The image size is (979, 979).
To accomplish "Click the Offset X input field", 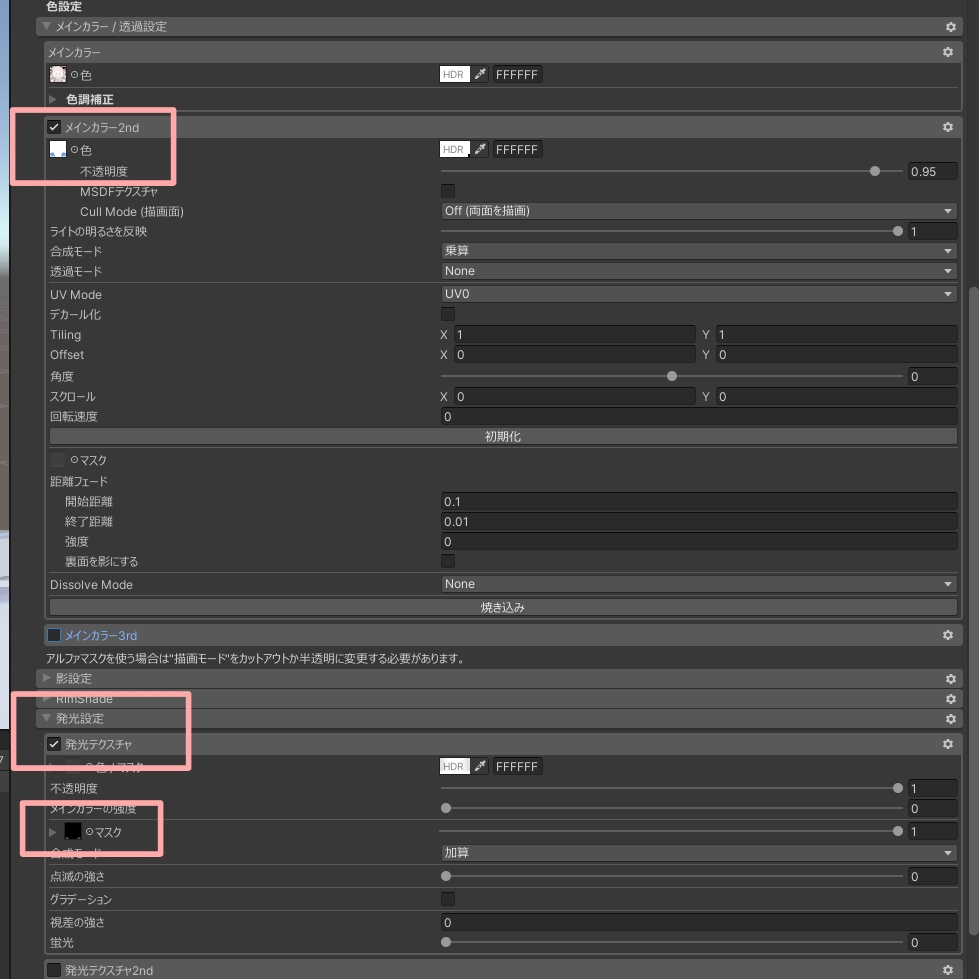I will pyautogui.click(x=574, y=355).
